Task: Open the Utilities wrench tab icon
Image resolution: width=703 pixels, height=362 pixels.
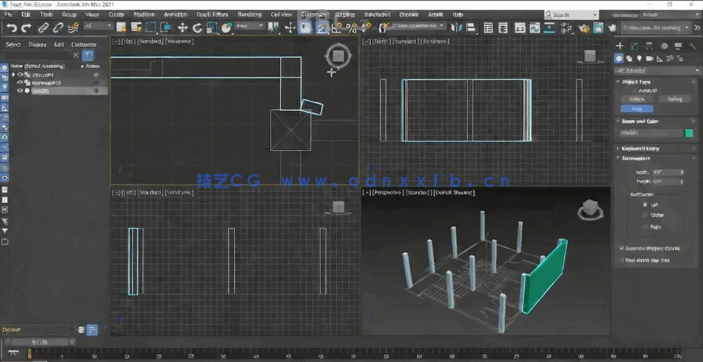Action: point(693,46)
